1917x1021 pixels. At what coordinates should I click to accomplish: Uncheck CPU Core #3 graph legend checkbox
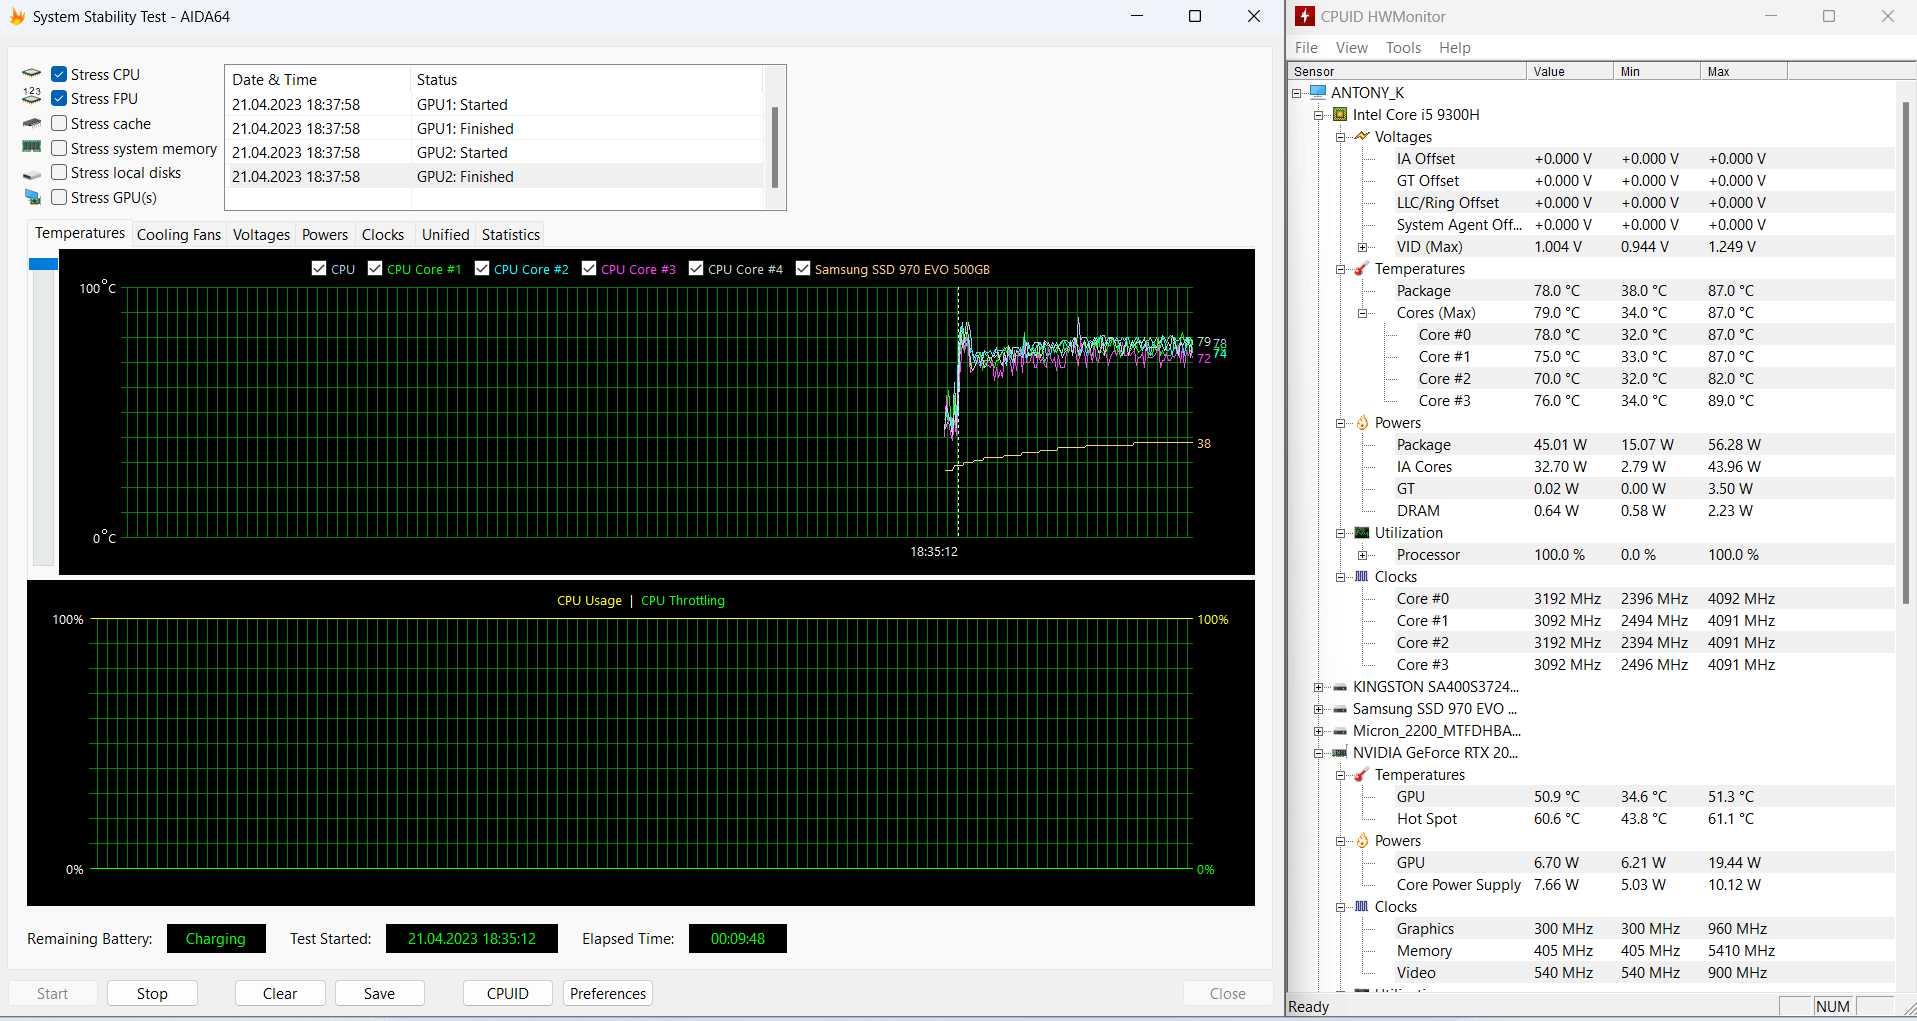pyautogui.click(x=589, y=269)
